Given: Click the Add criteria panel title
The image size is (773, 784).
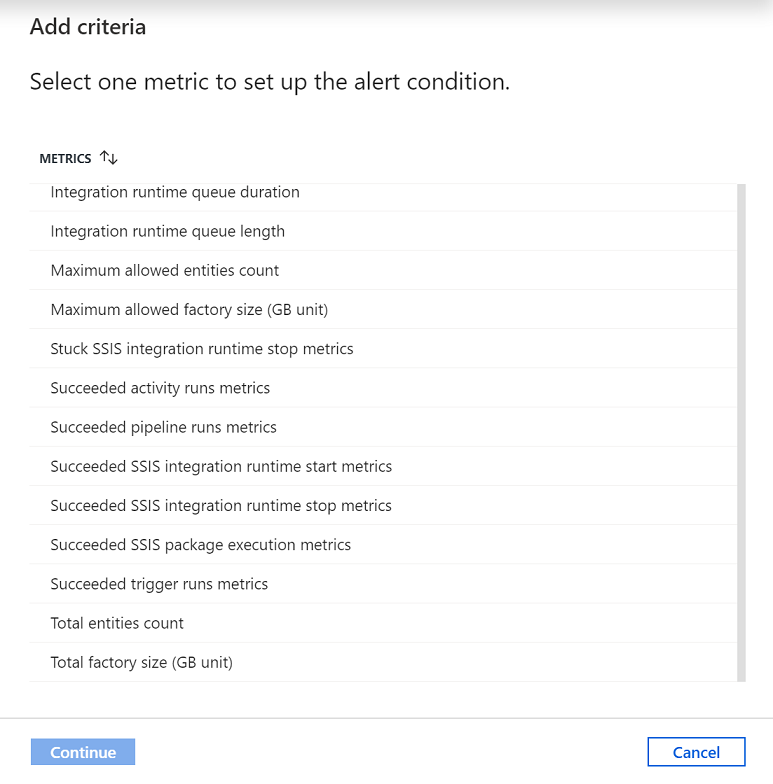Looking at the screenshot, I should click(x=88, y=27).
